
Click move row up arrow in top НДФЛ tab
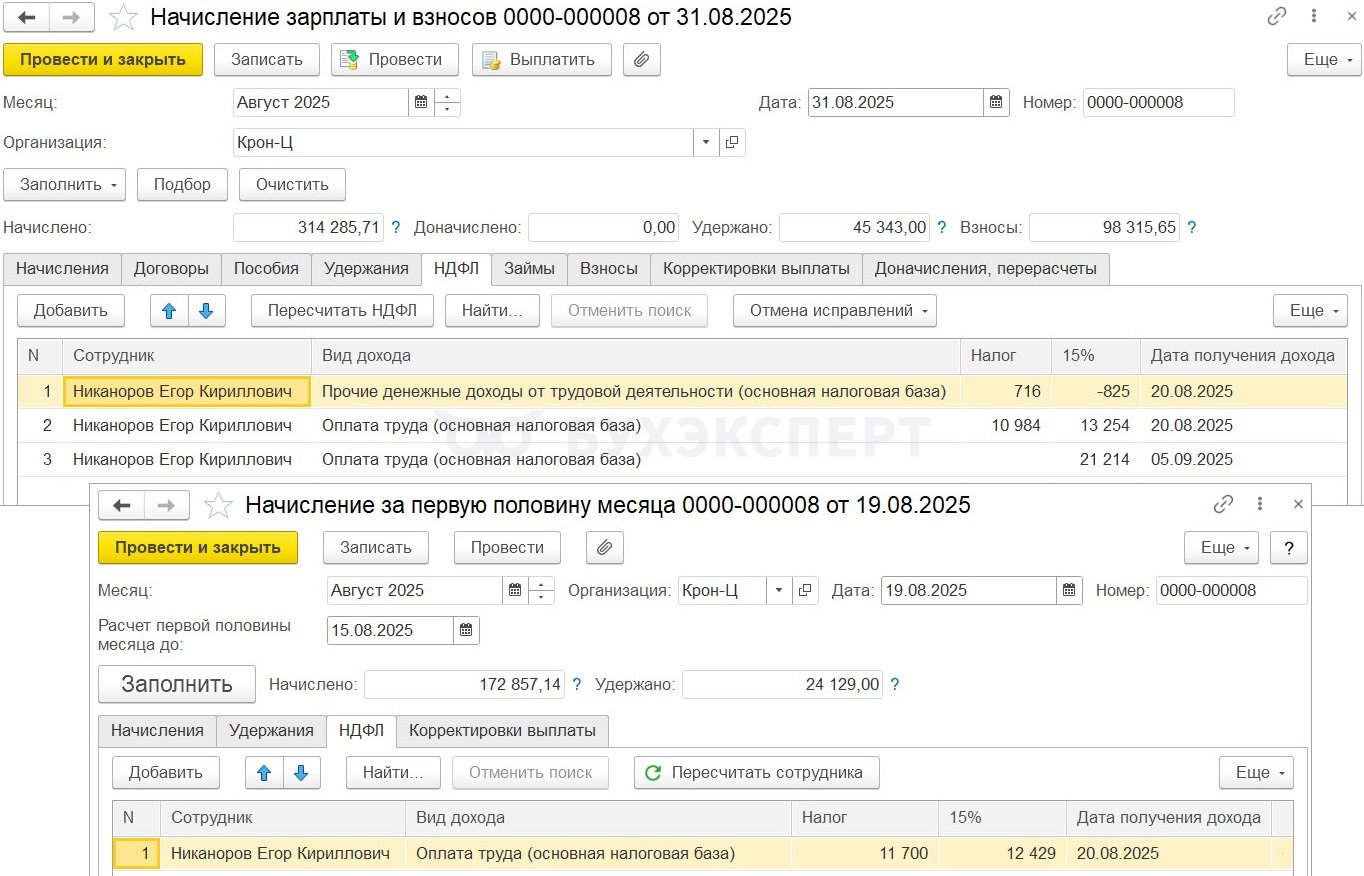(169, 311)
